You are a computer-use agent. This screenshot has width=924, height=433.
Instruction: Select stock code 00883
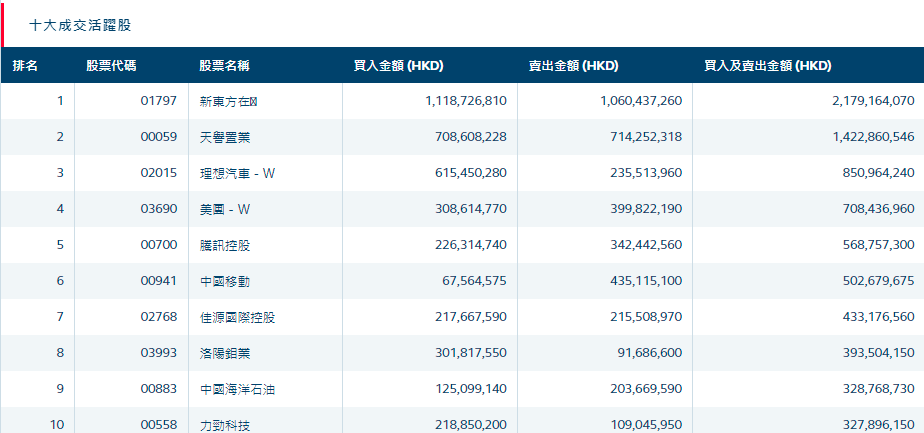point(159,389)
